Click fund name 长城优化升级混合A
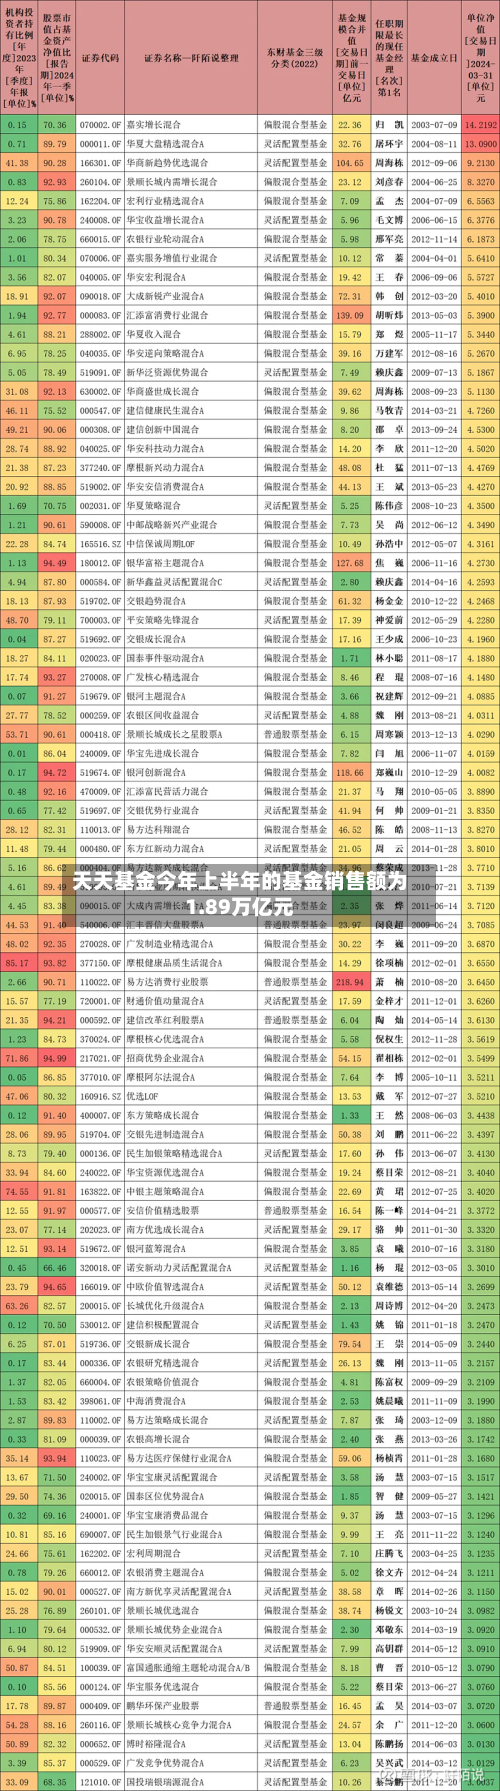Viewport: 500px width, 1791px height. 165,1307
